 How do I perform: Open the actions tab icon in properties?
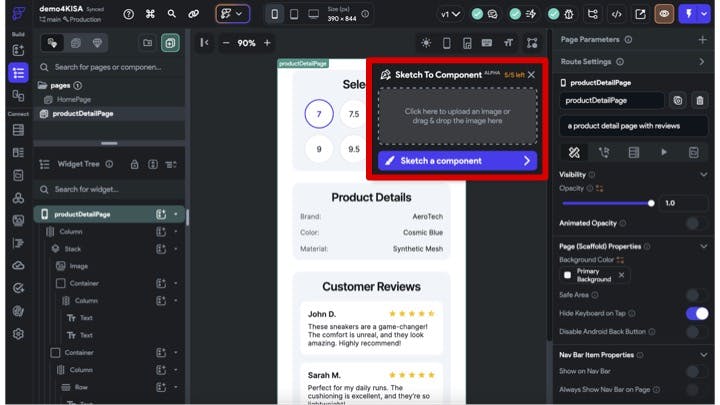coord(604,152)
